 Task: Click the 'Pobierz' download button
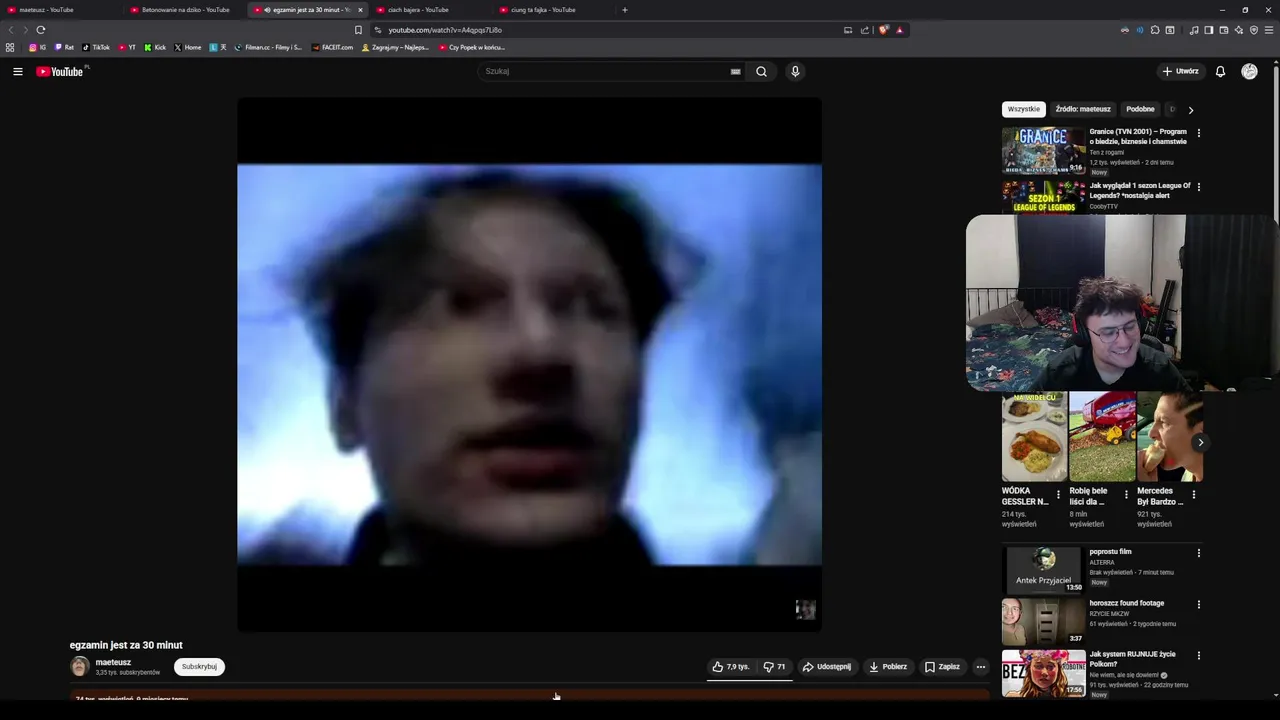(x=888, y=667)
